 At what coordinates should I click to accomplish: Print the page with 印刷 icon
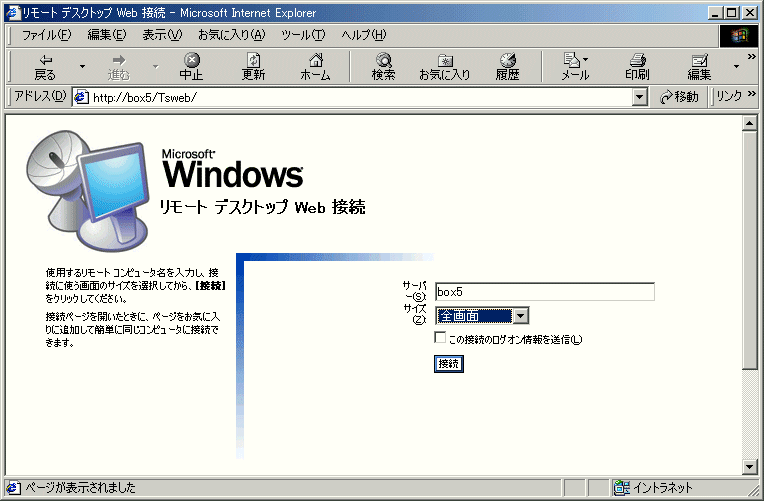[637, 66]
